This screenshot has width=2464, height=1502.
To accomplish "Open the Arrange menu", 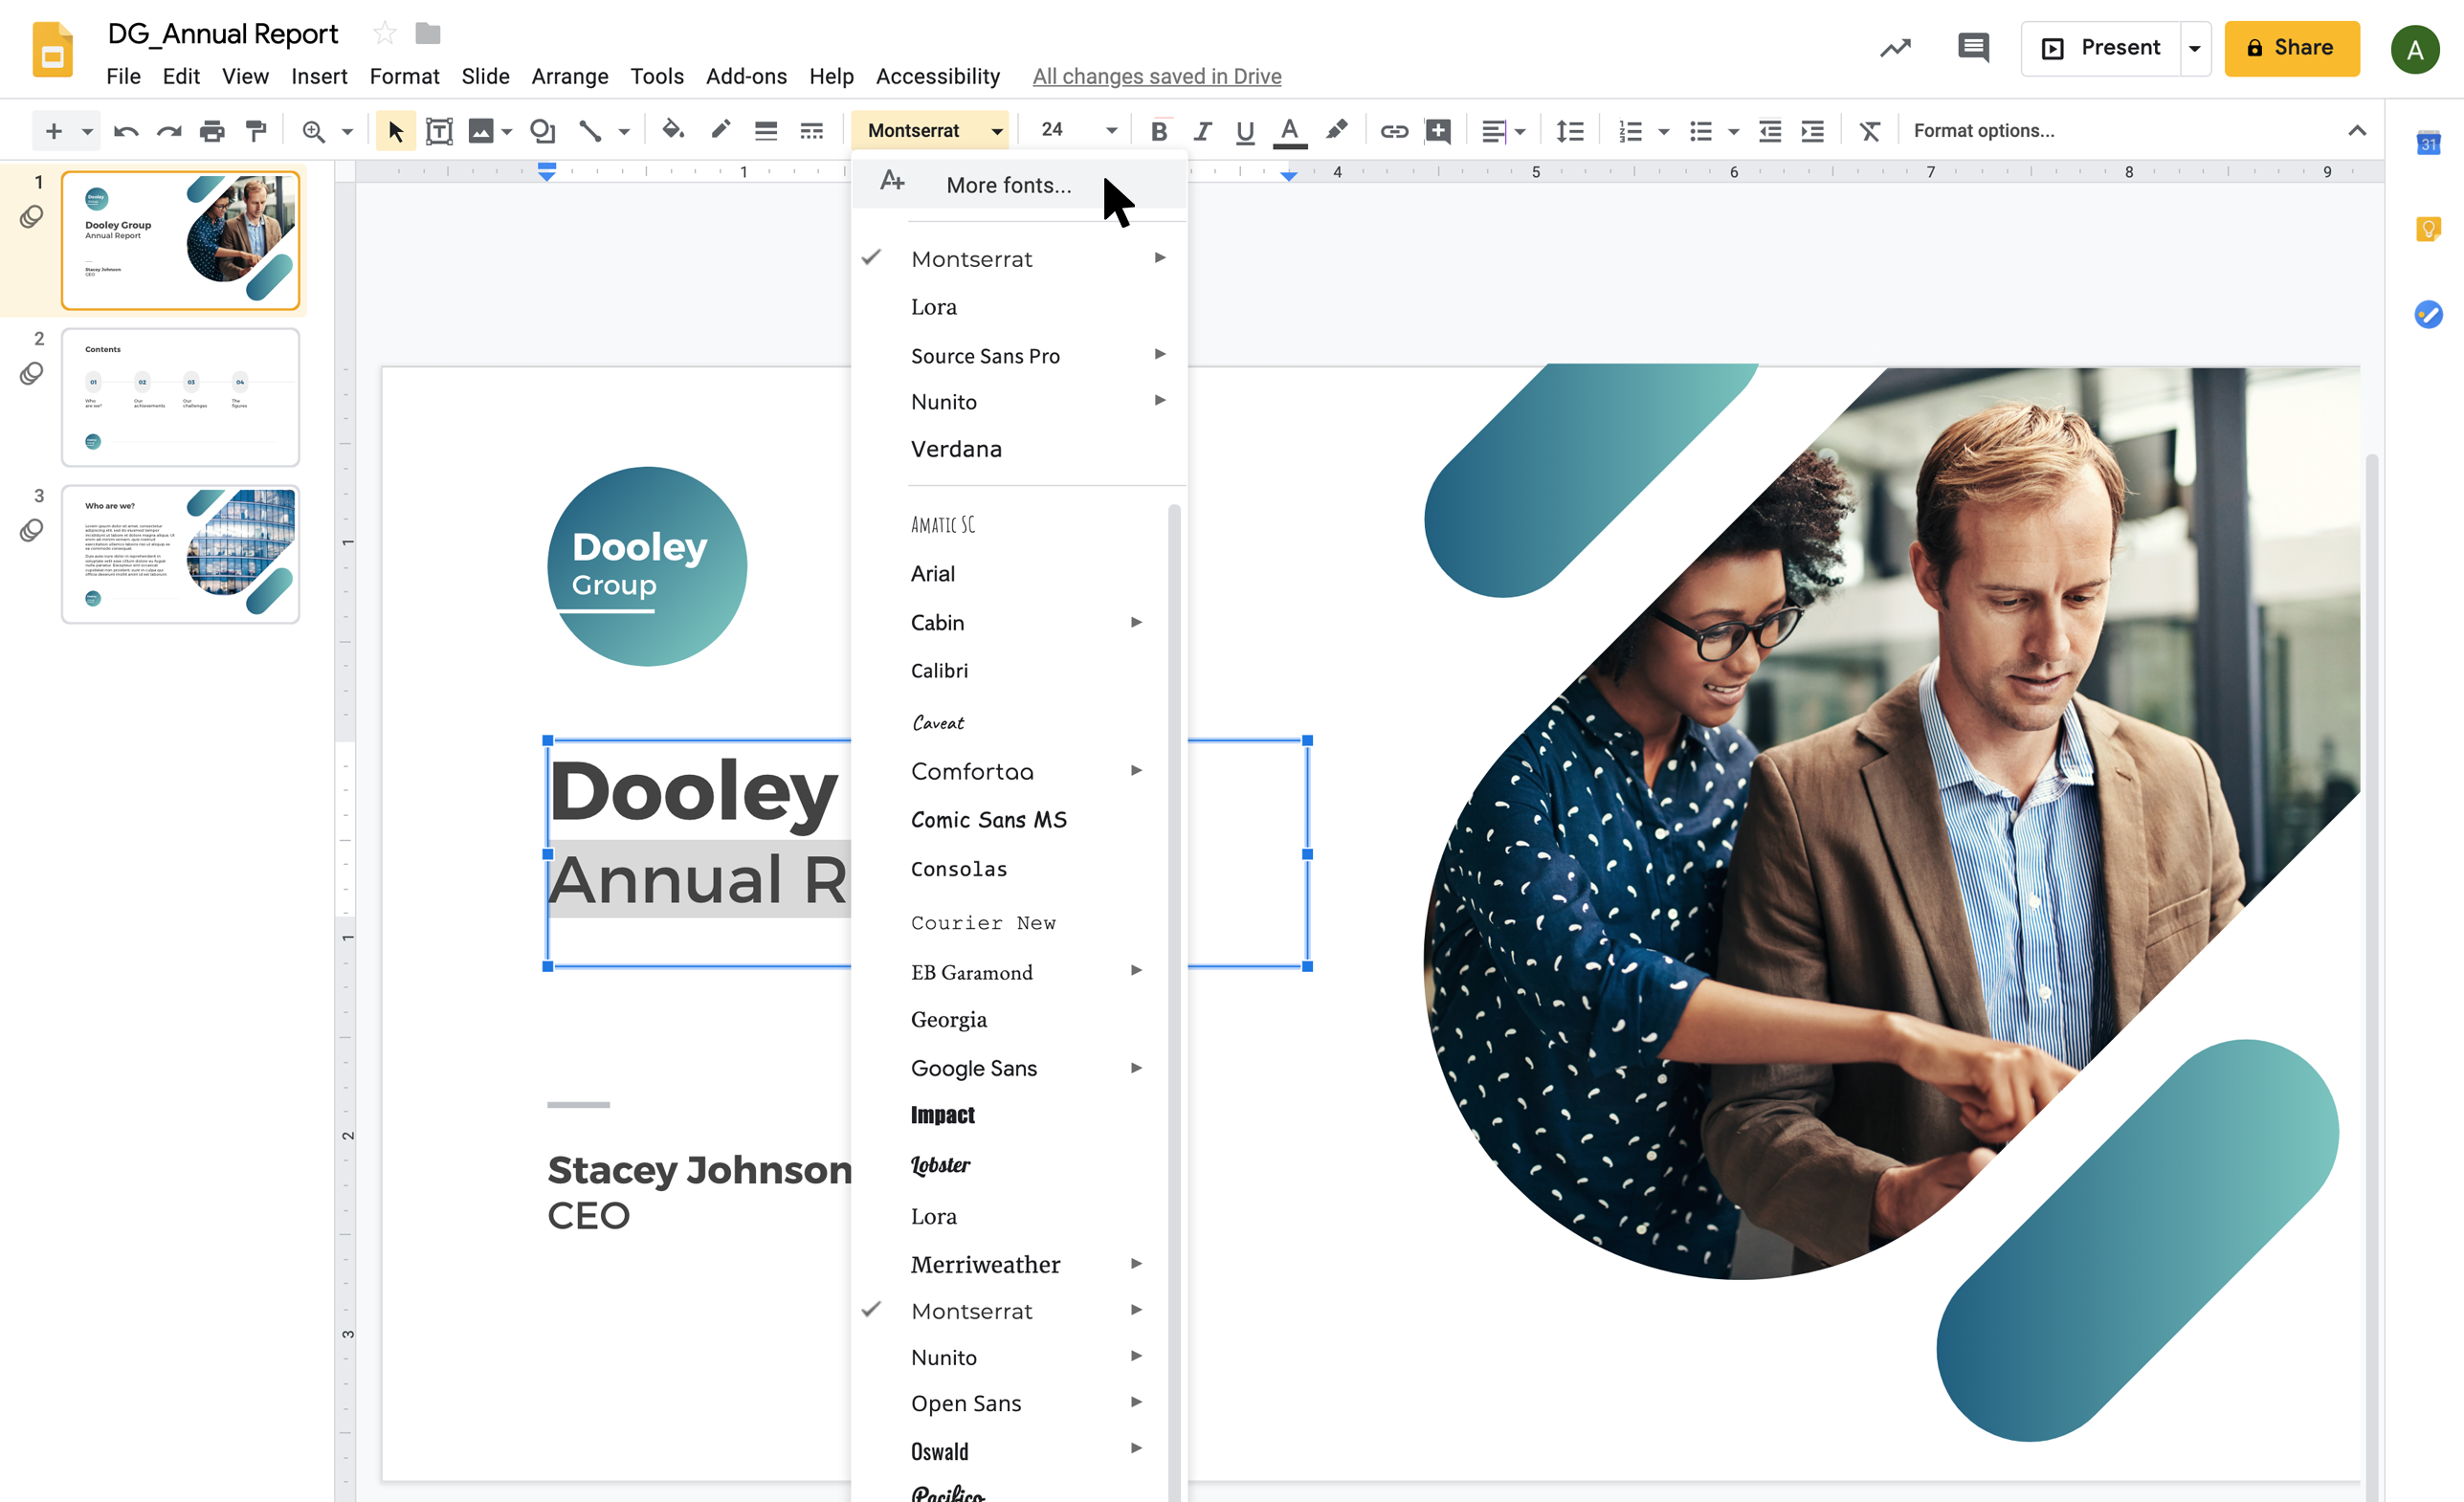I will tap(569, 76).
